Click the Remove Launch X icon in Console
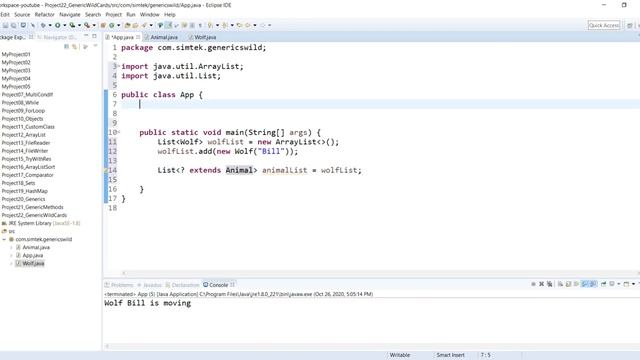The image size is (640, 360). pyautogui.click(x=542, y=284)
